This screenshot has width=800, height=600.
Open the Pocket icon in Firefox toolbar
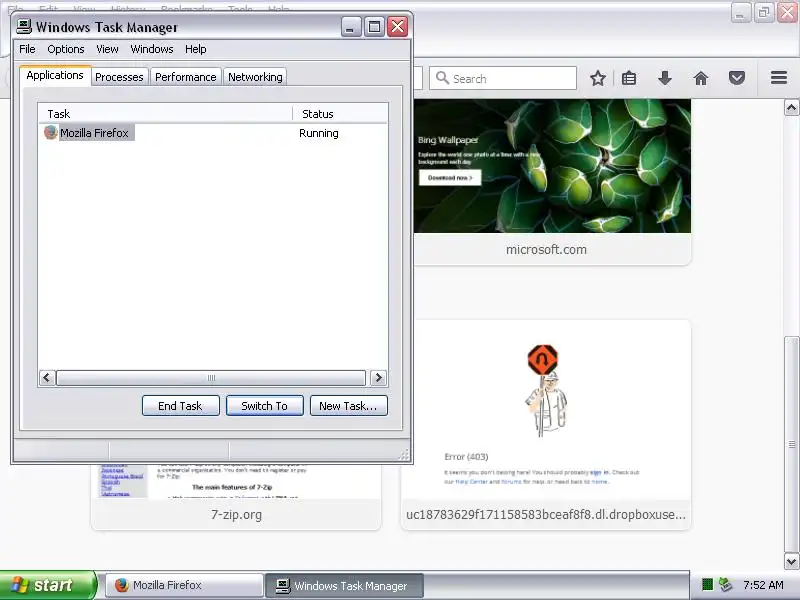(x=736, y=78)
